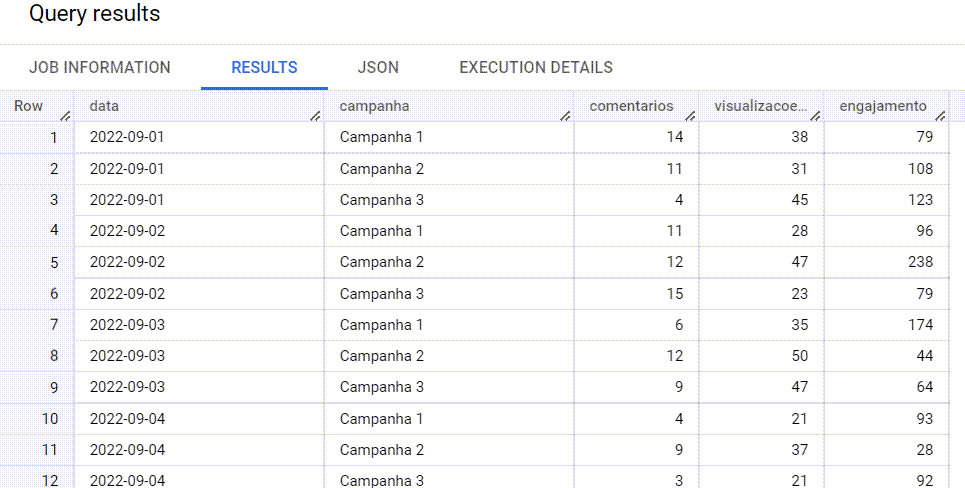965x488 pixels.
Task: Click the comentarios column header label
Action: click(x=631, y=106)
